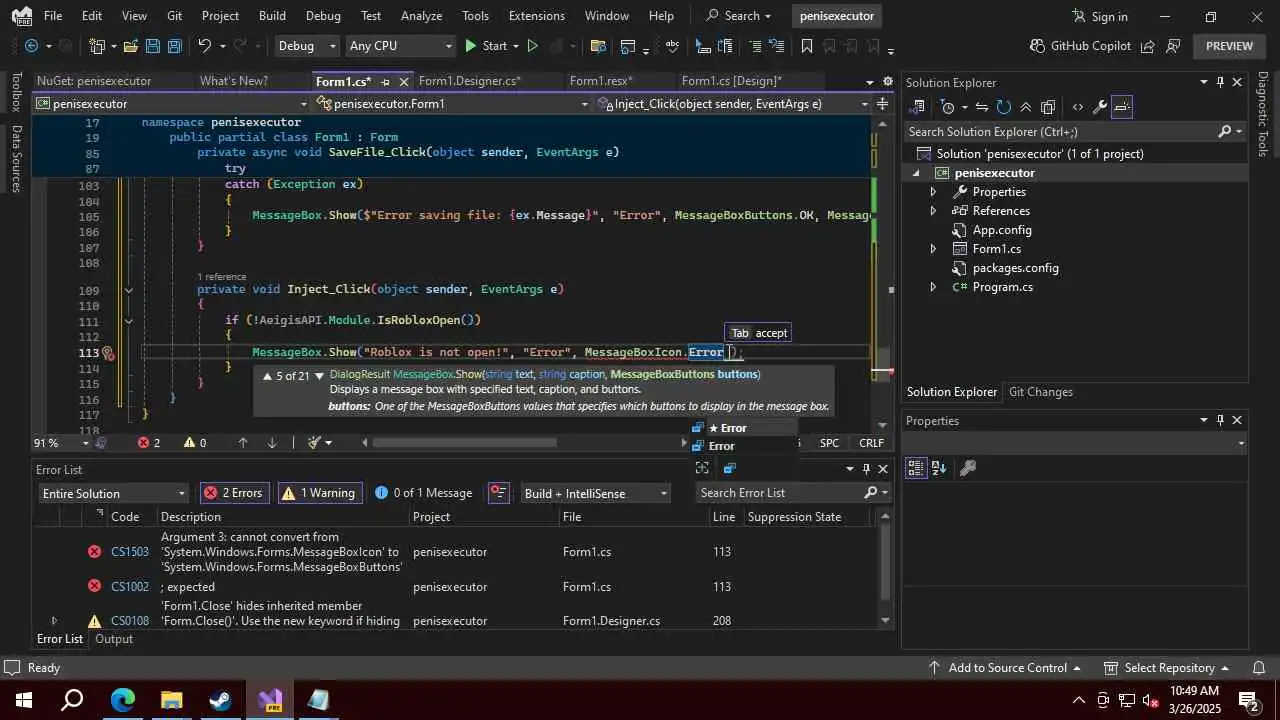Navigate backward in the editor toolbar

pyautogui.click(x=31, y=46)
